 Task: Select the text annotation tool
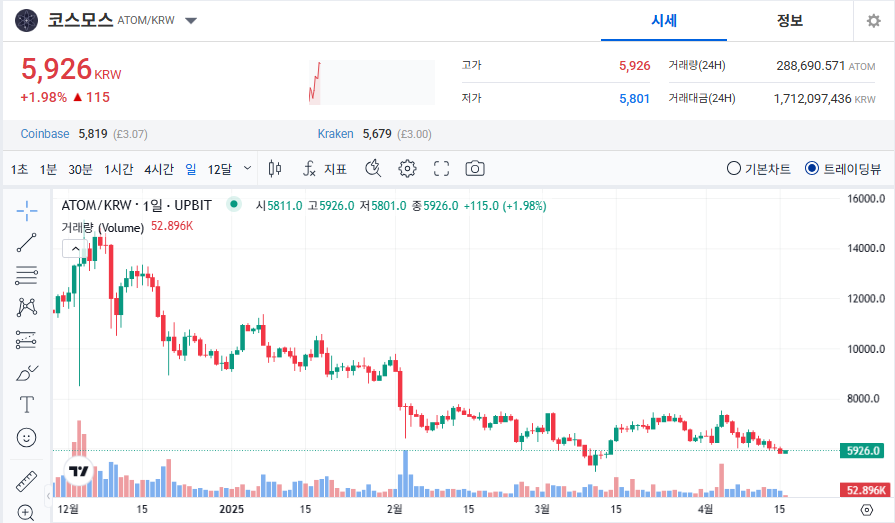coord(26,405)
